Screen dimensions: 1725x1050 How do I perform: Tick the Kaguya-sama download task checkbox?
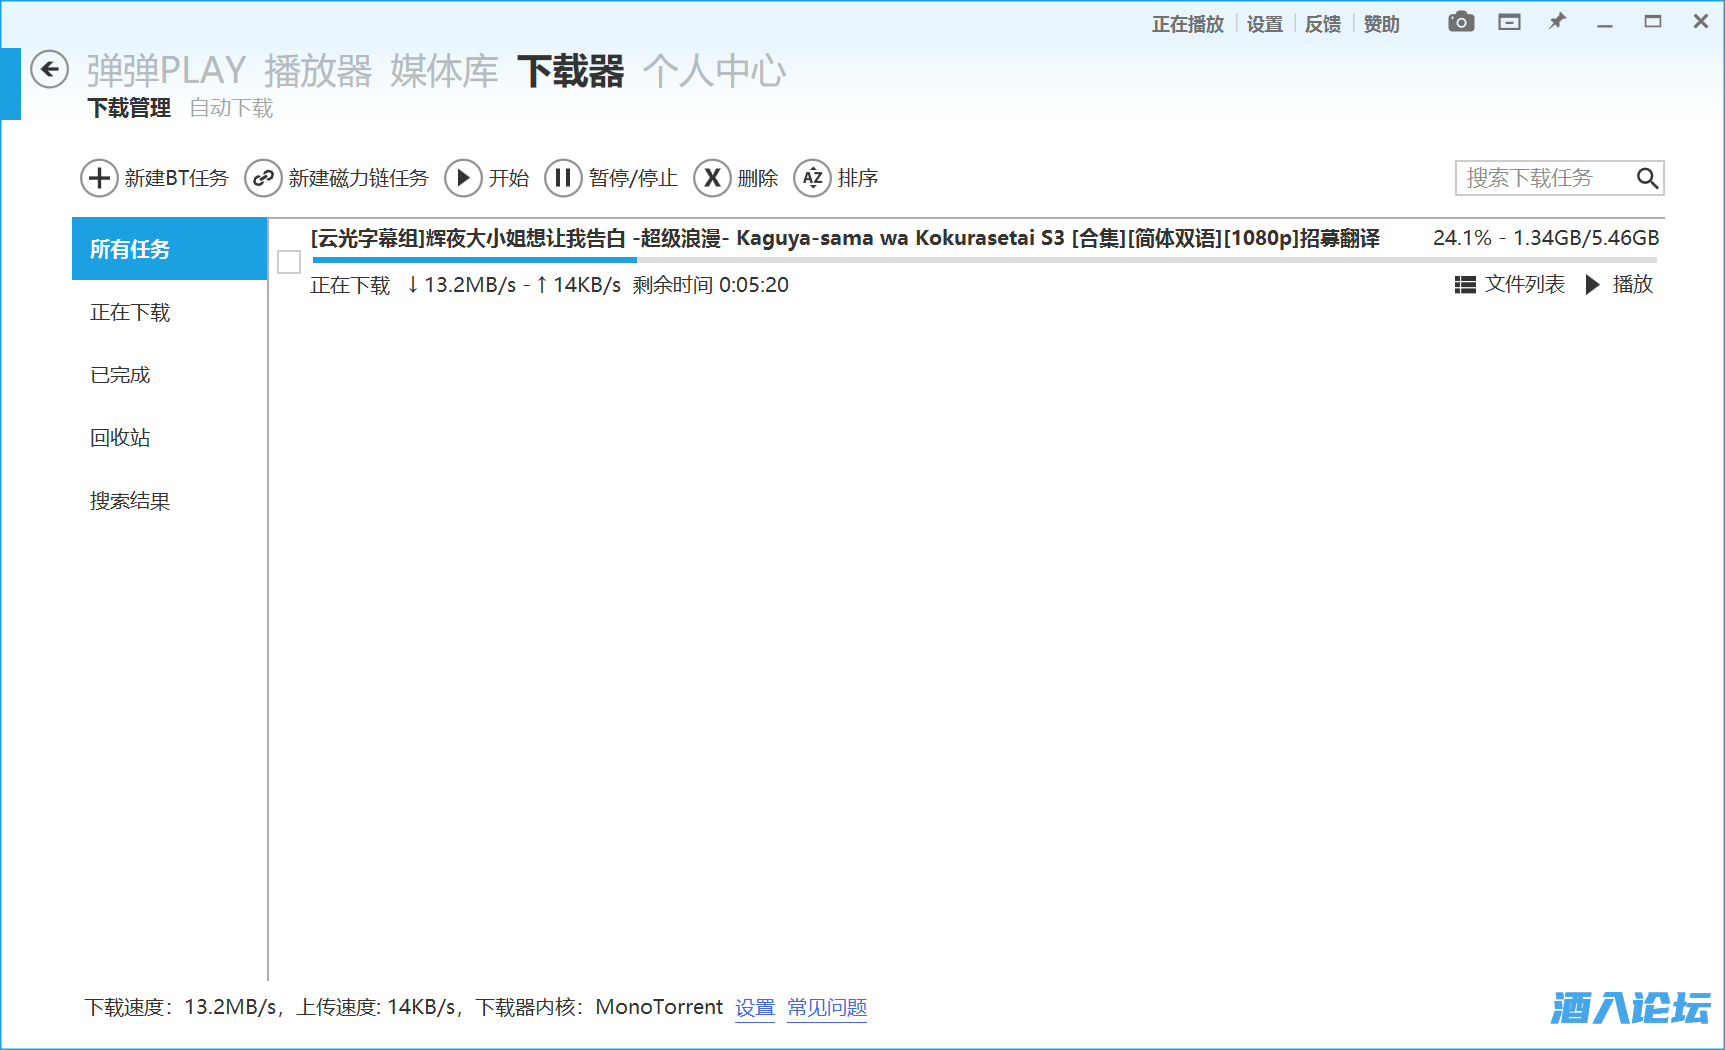point(289,262)
